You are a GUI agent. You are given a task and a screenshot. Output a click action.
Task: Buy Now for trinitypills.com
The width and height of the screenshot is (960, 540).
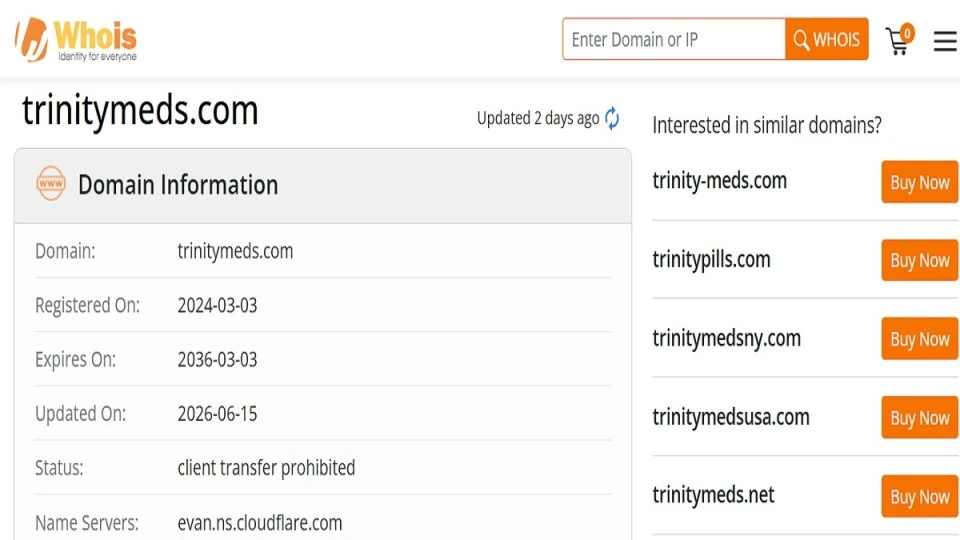[920, 260]
